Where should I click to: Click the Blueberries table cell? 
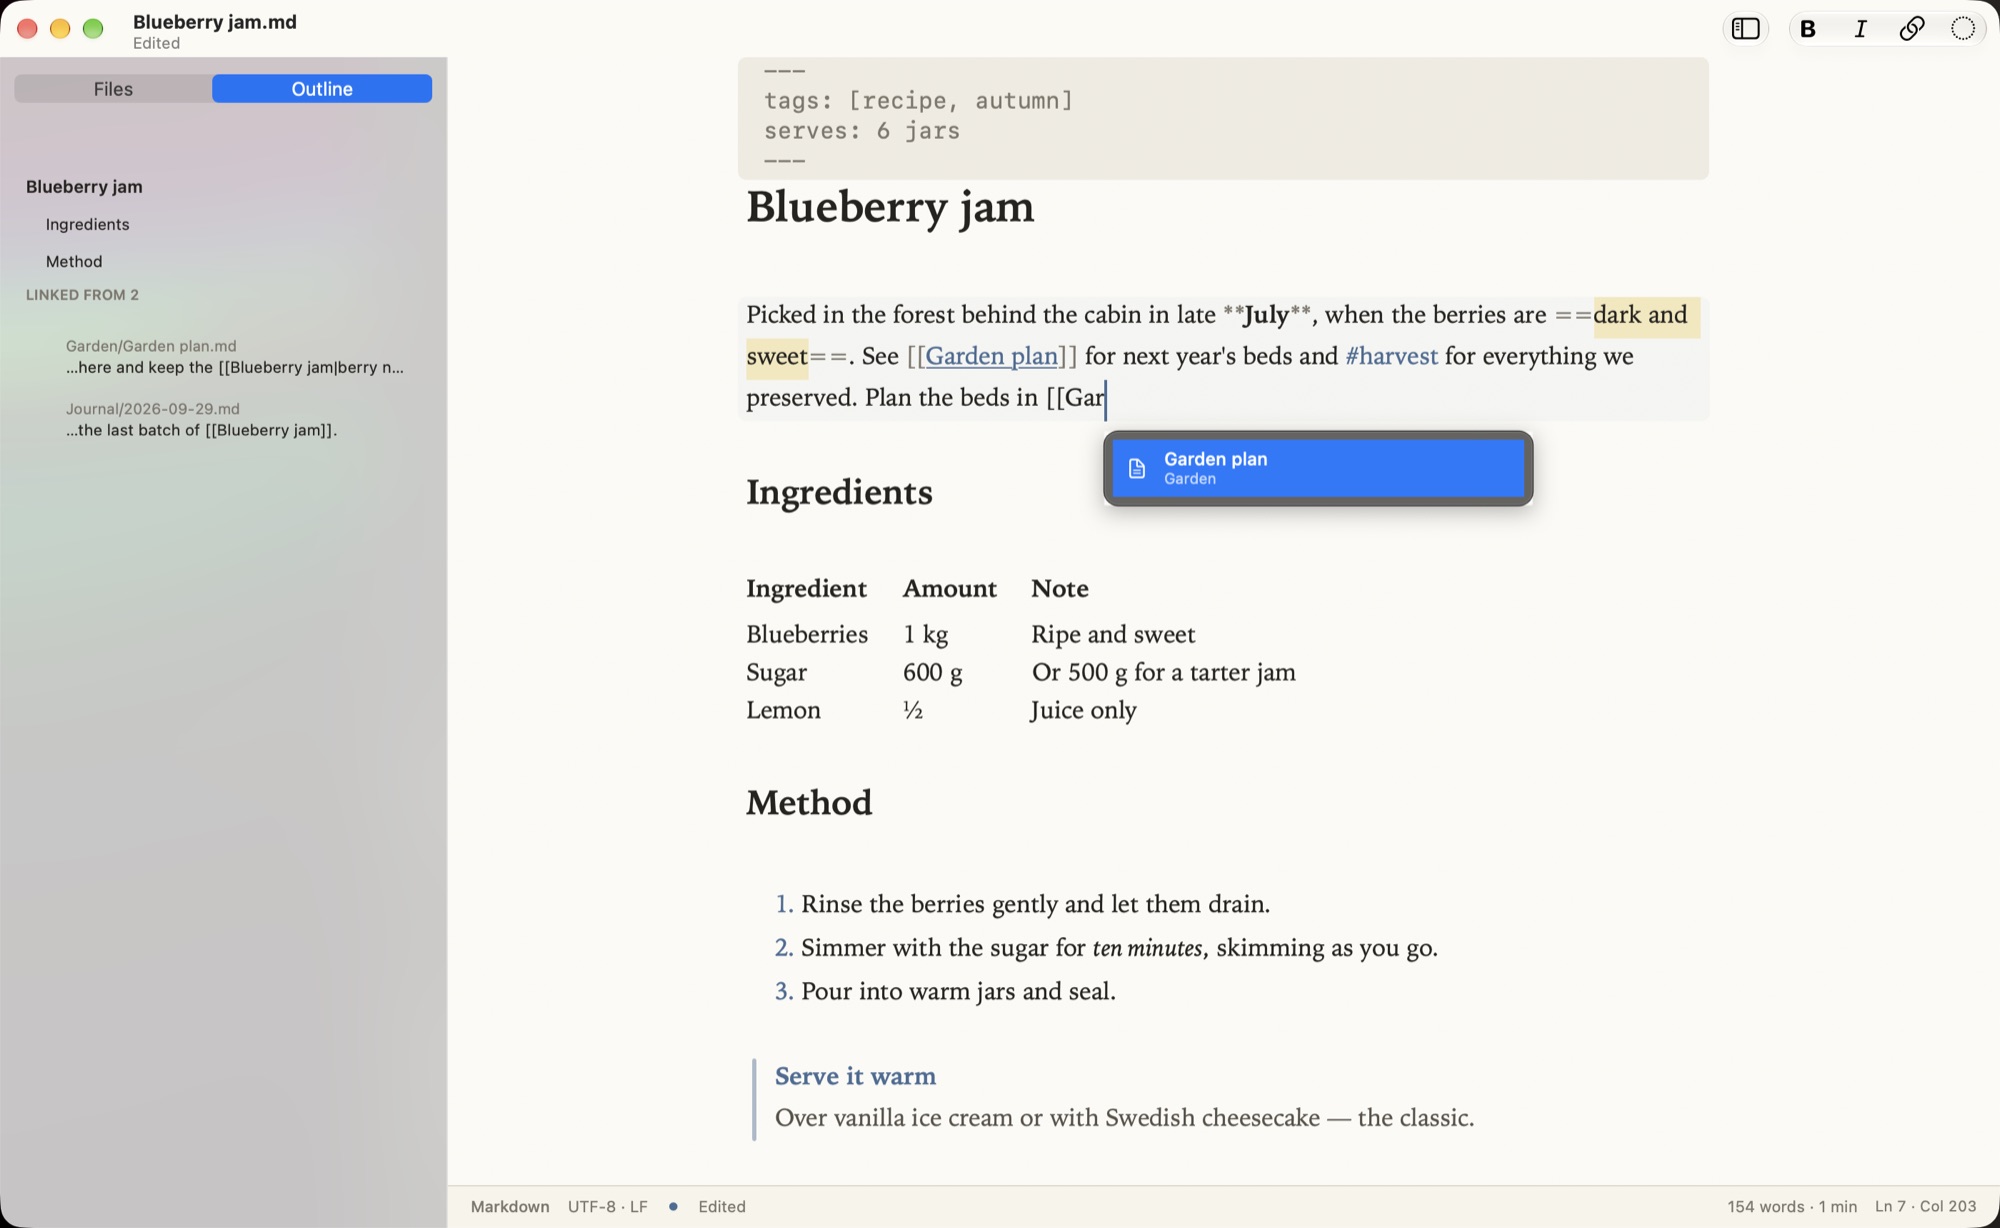807,634
